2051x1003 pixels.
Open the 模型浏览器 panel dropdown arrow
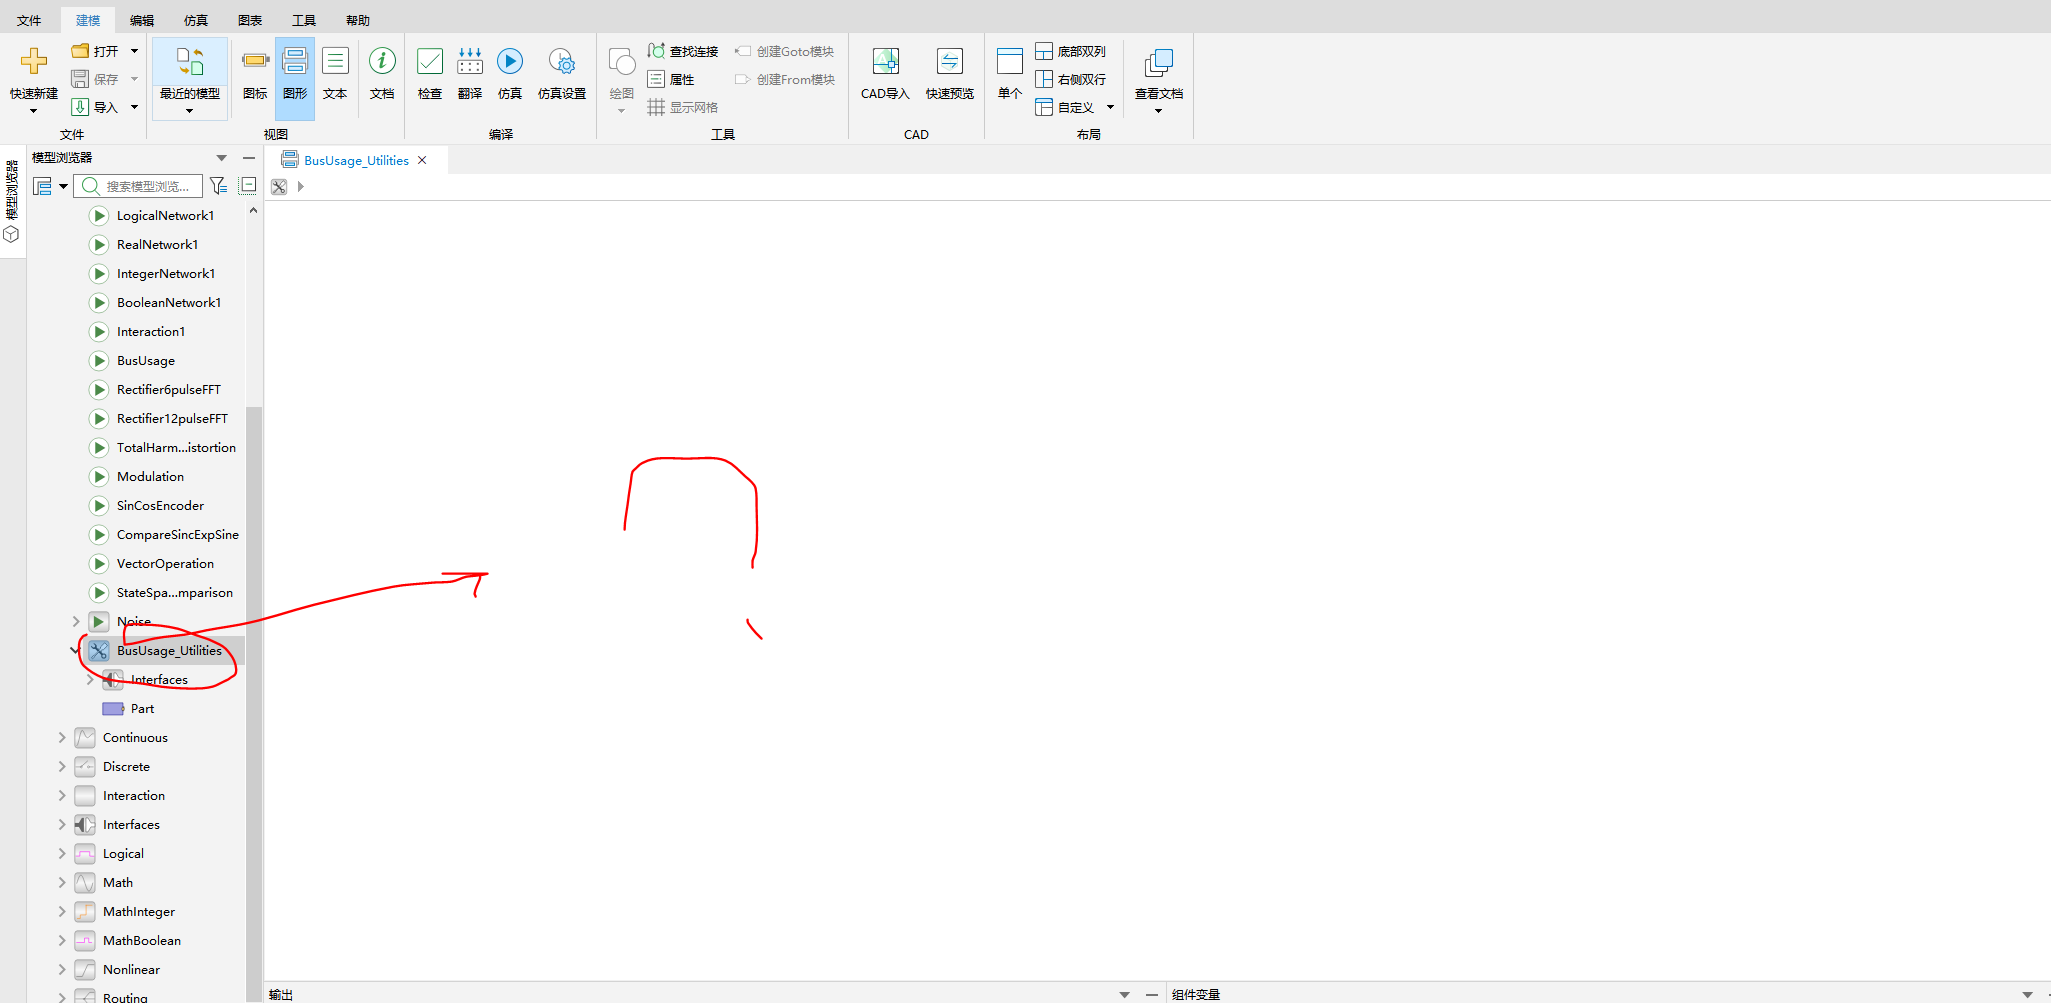(x=221, y=158)
